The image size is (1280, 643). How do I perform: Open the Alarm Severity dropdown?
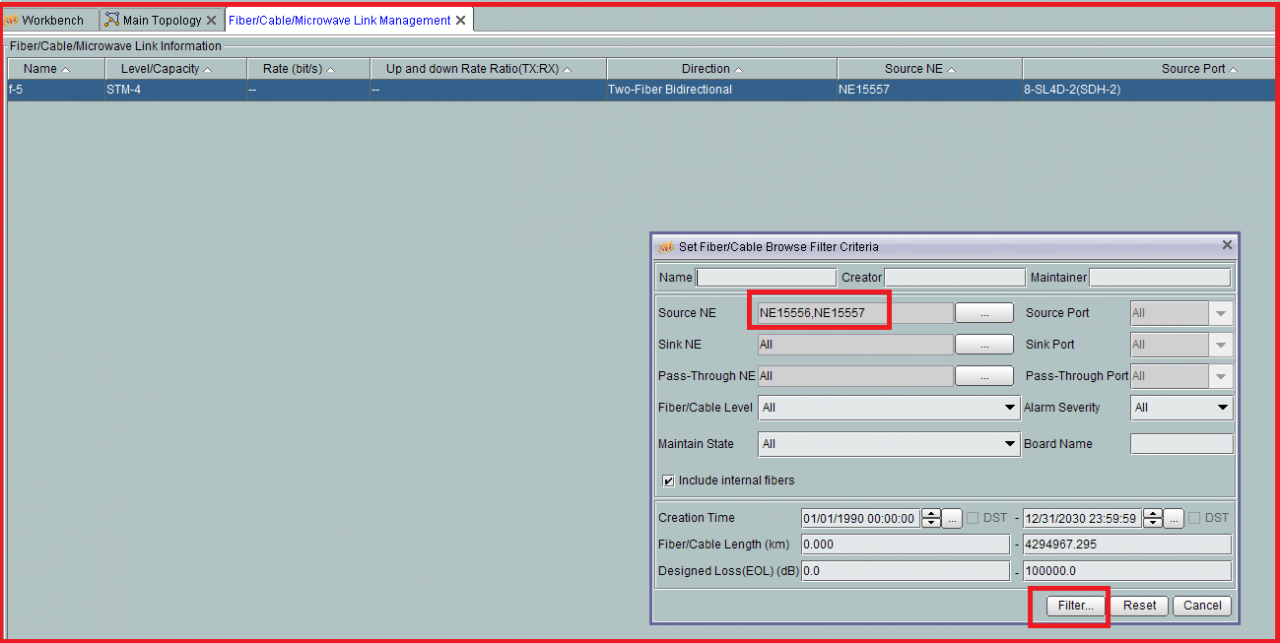1222,408
